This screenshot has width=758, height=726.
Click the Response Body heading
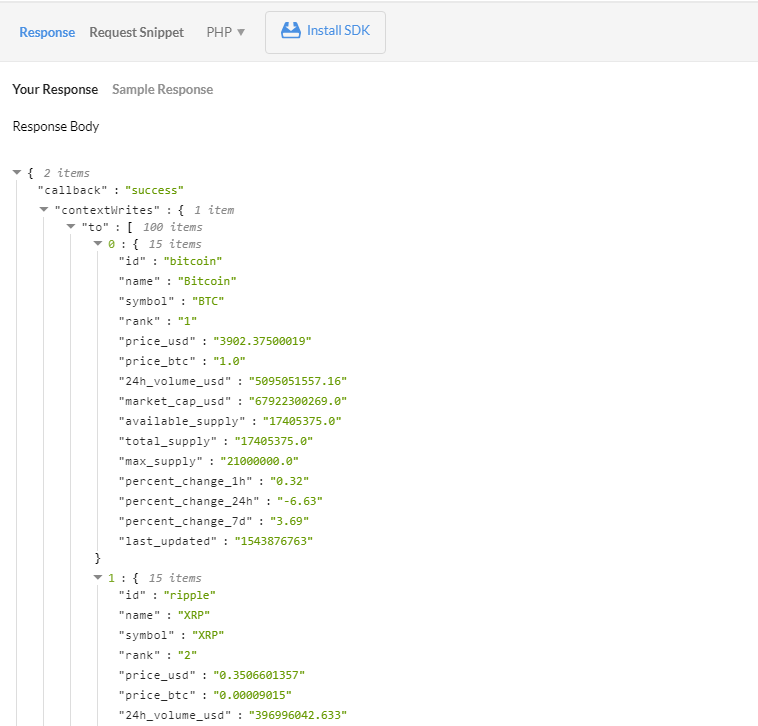pyautogui.click(x=56, y=127)
